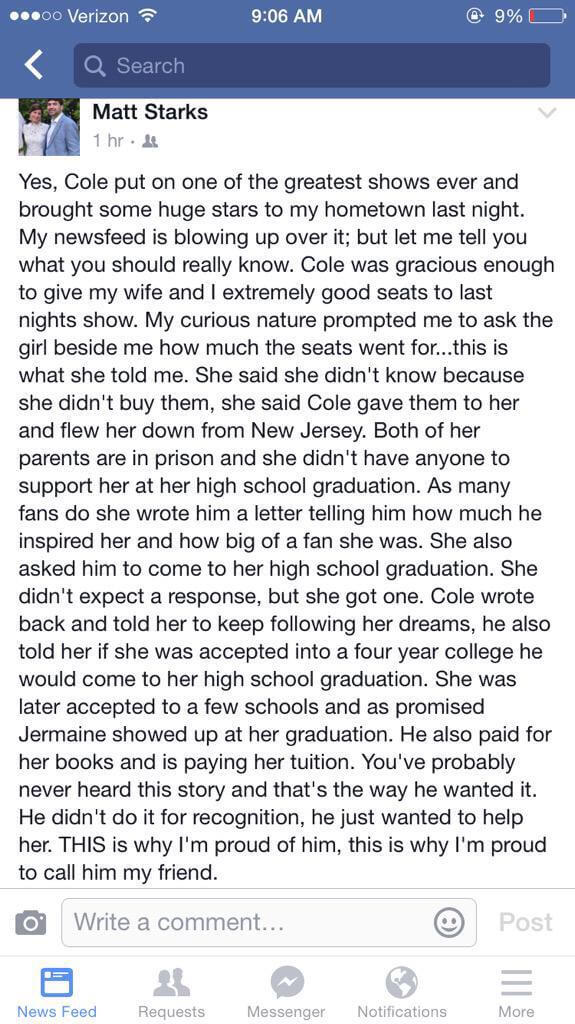The width and height of the screenshot is (575, 1024).
Task: Click the Write a comment field
Action: point(269,922)
